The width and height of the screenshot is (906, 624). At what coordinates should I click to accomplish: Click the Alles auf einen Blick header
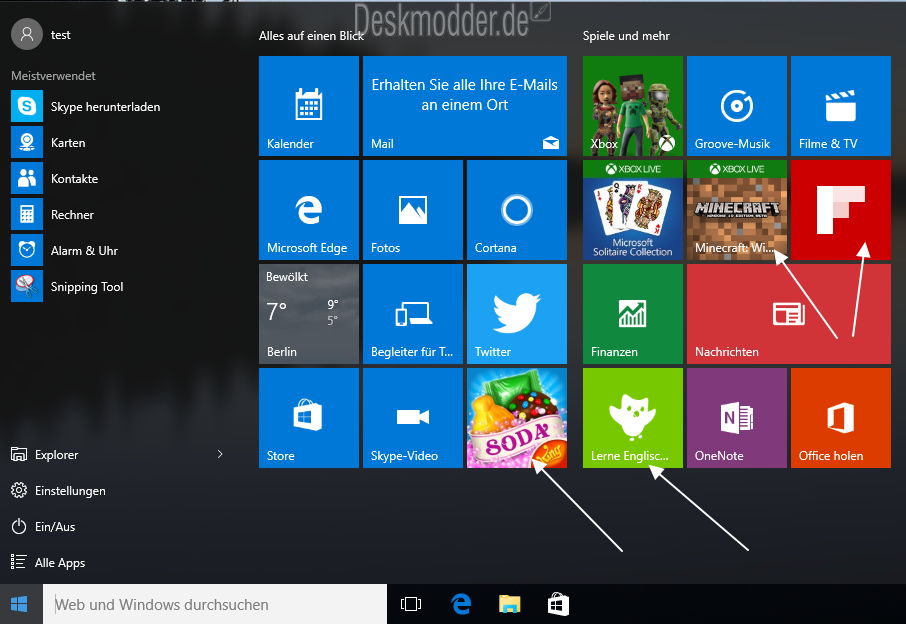coord(311,36)
